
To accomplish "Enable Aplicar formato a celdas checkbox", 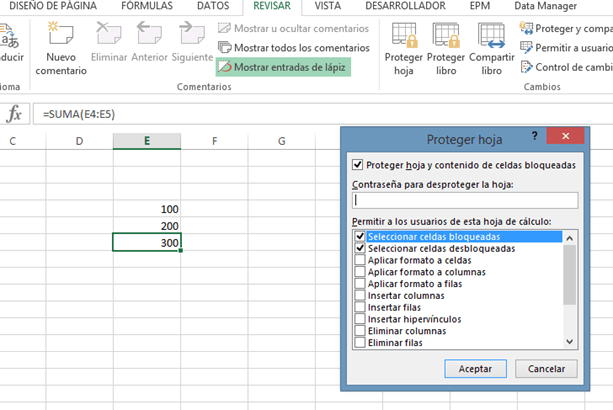I will (x=360, y=260).
